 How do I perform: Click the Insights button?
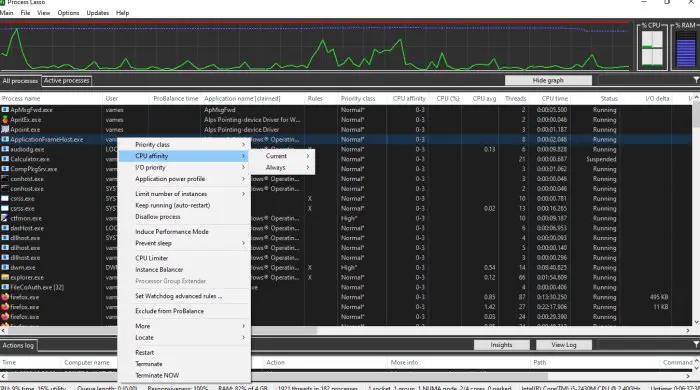pyautogui.click(x=501, y=345)
